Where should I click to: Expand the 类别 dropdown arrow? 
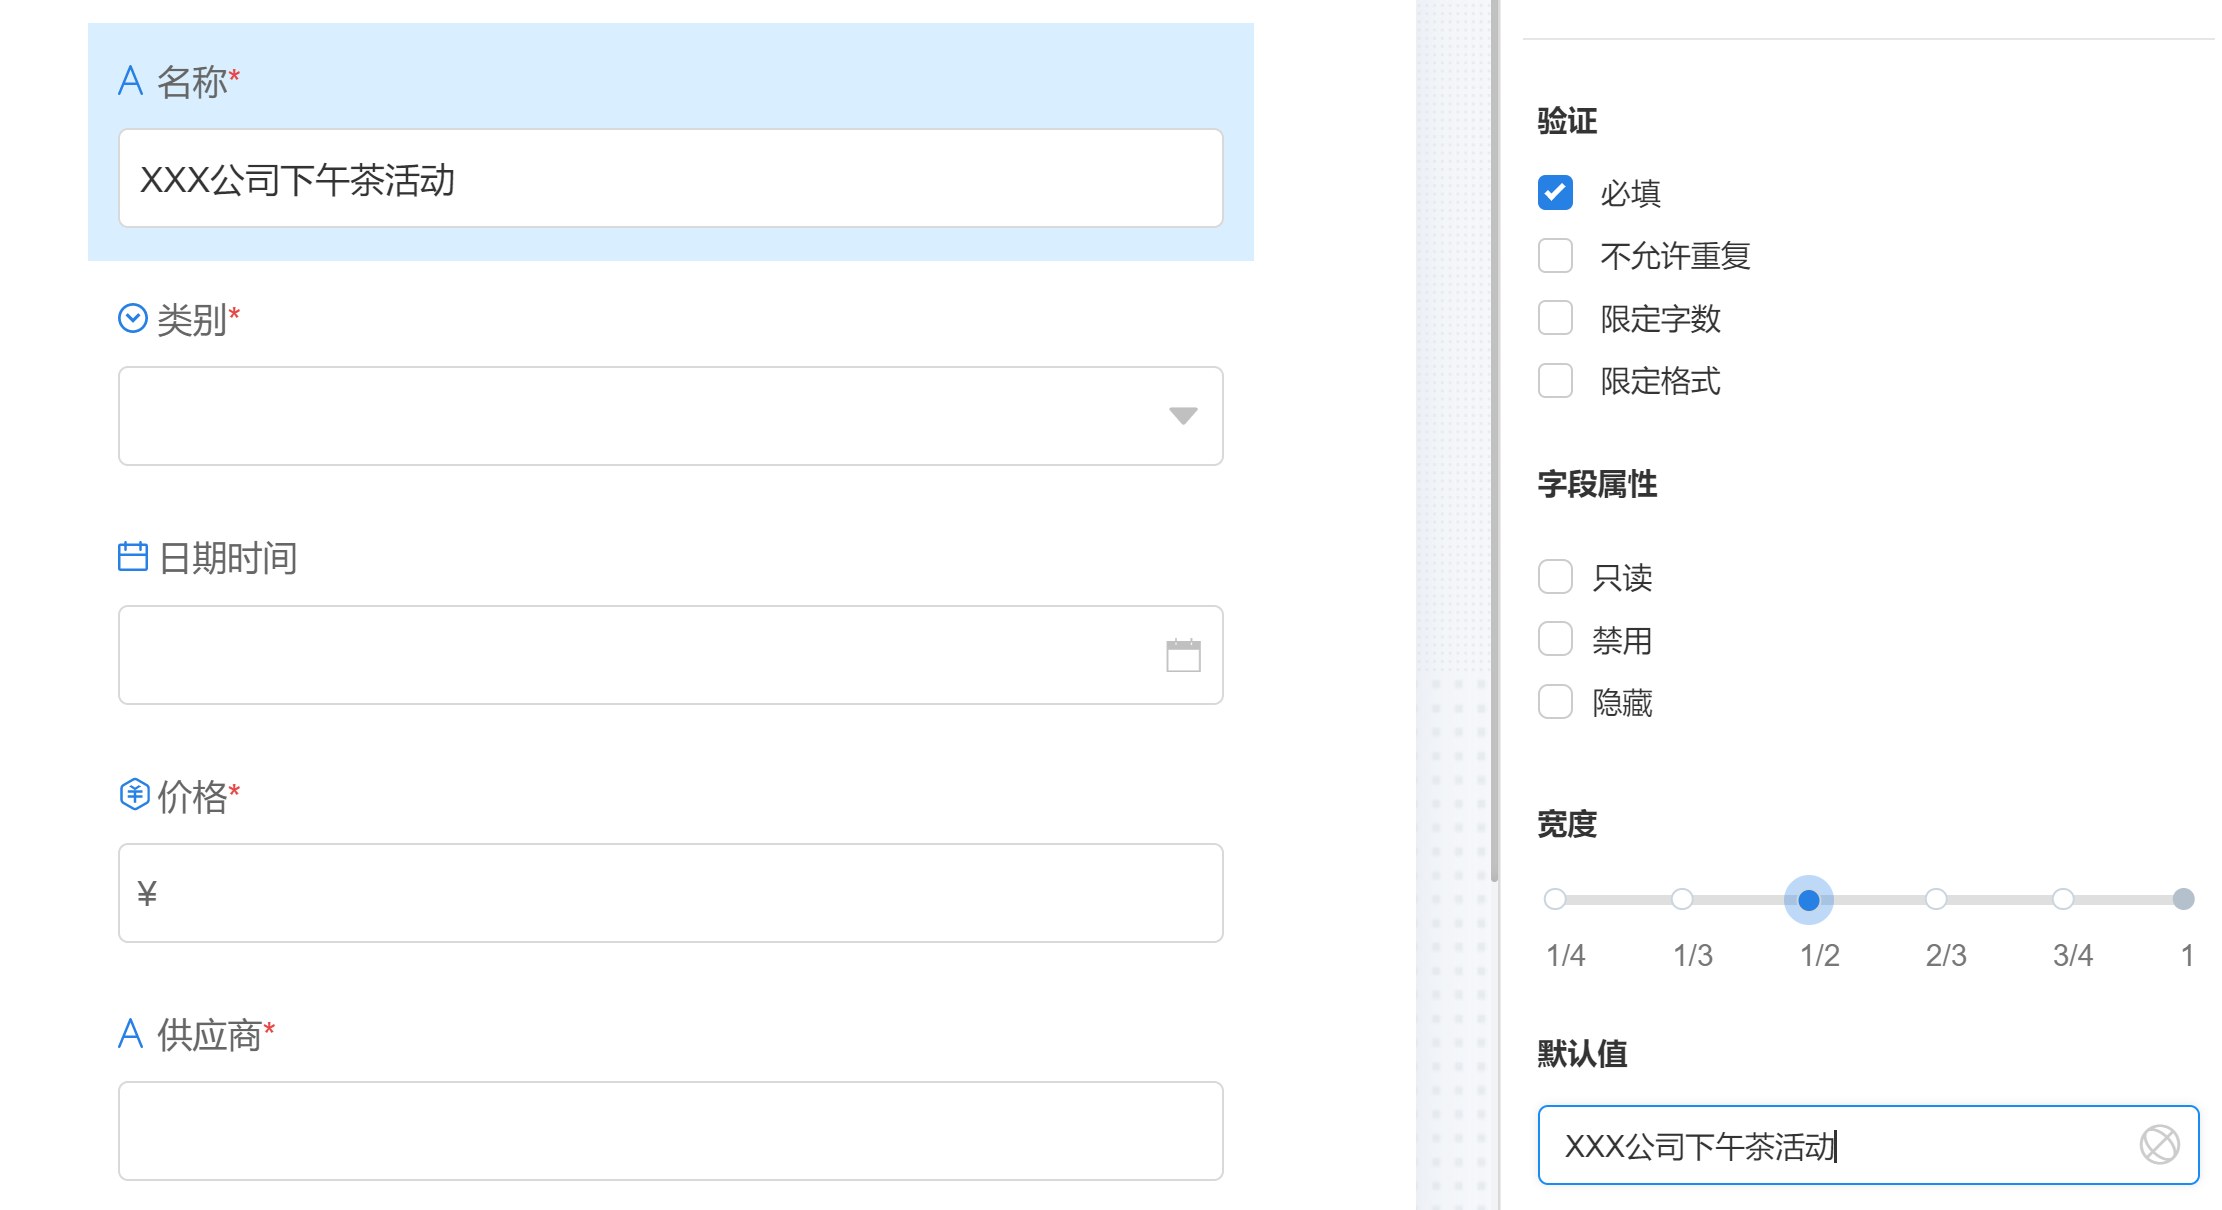(x=1183, y=416)
